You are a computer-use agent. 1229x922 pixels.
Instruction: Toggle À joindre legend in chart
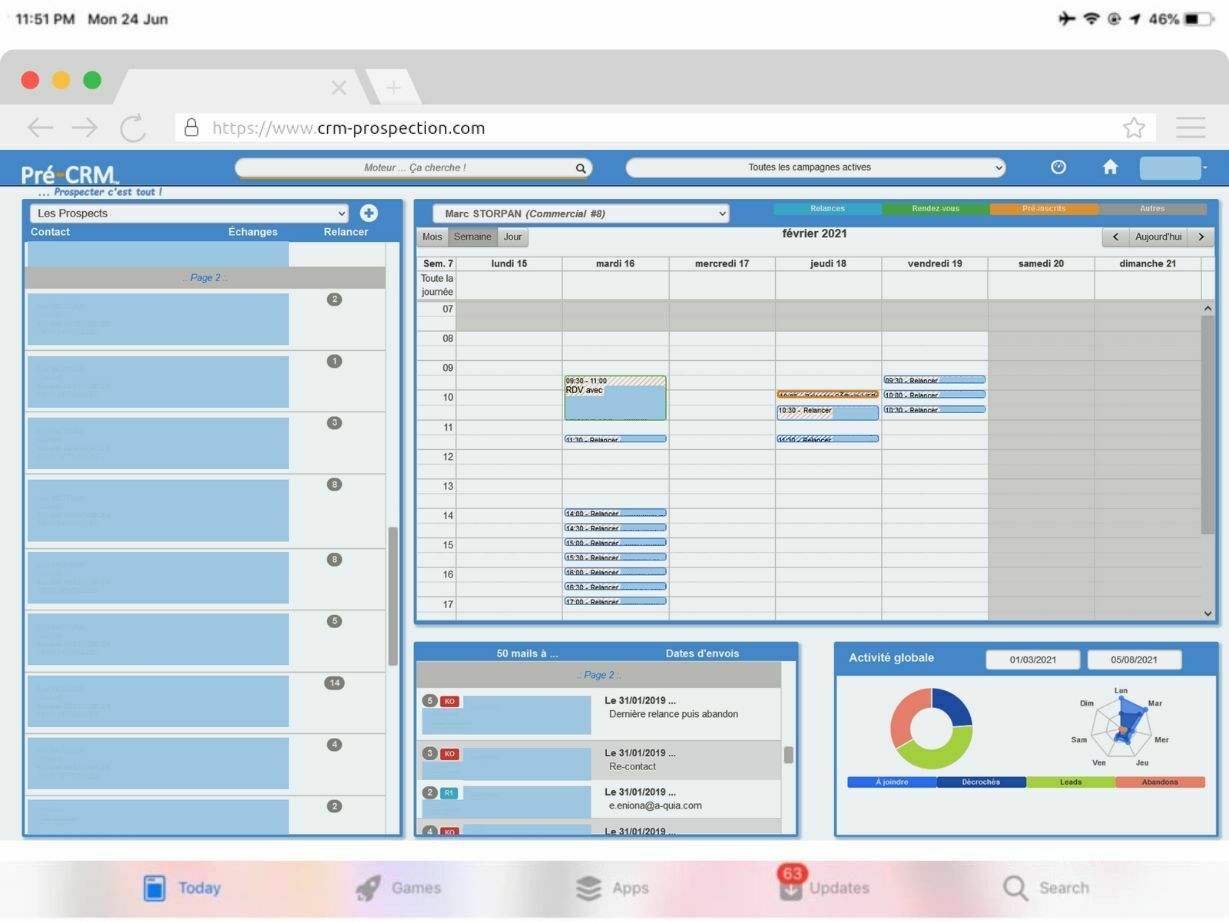pos(892,782)
